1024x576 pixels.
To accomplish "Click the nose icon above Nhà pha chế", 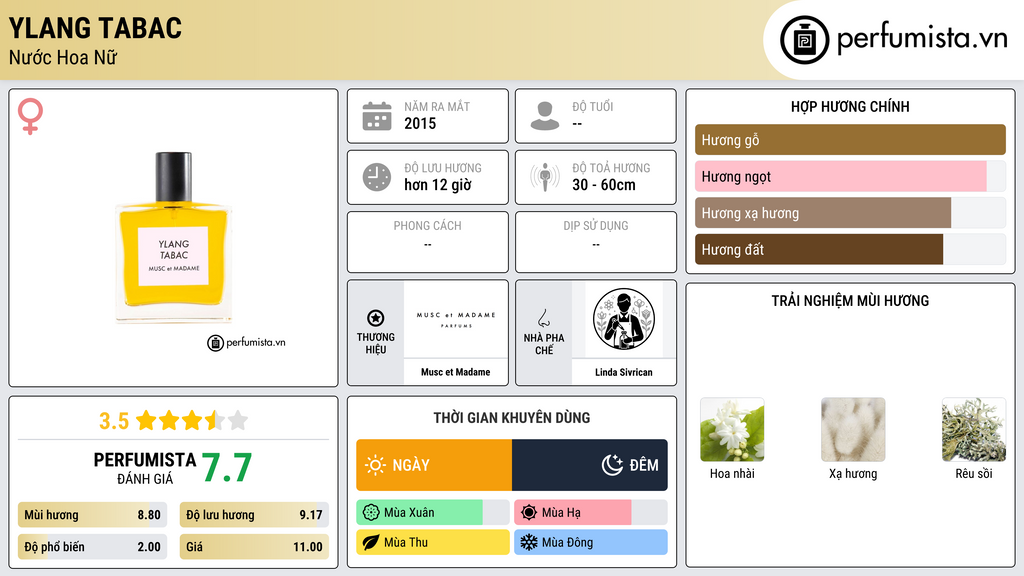I will (543, 318).
